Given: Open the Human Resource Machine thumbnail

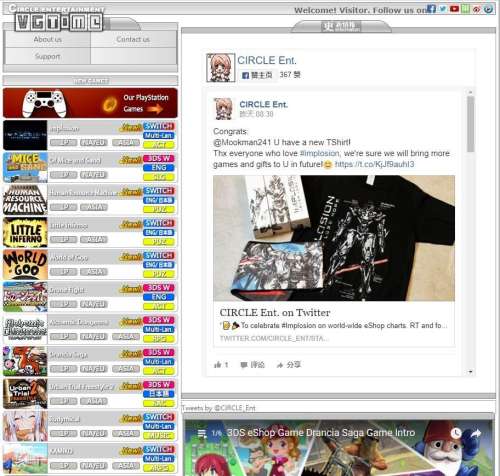Looking at the screenshot, I should [x=25, y=200].
